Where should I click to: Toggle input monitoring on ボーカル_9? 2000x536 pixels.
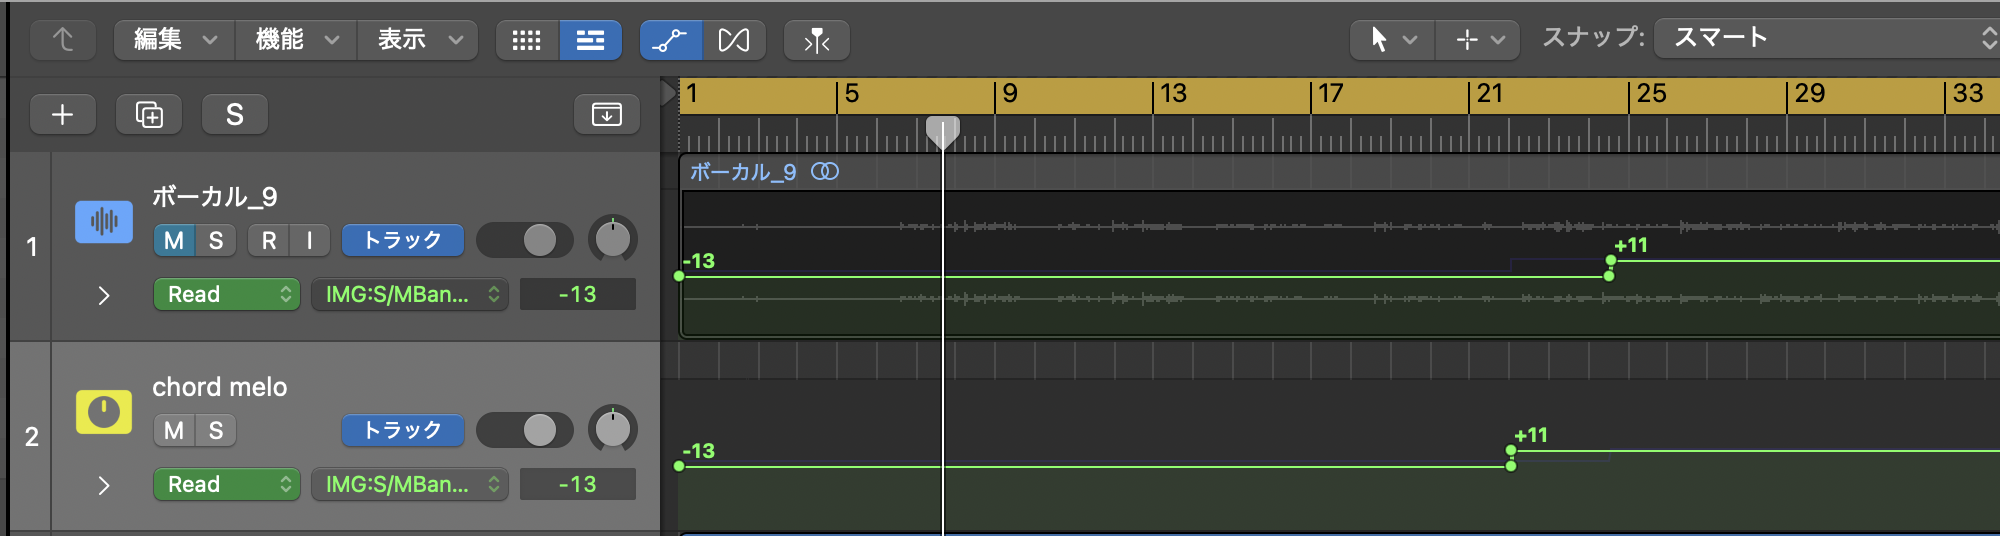pos(310,240)
